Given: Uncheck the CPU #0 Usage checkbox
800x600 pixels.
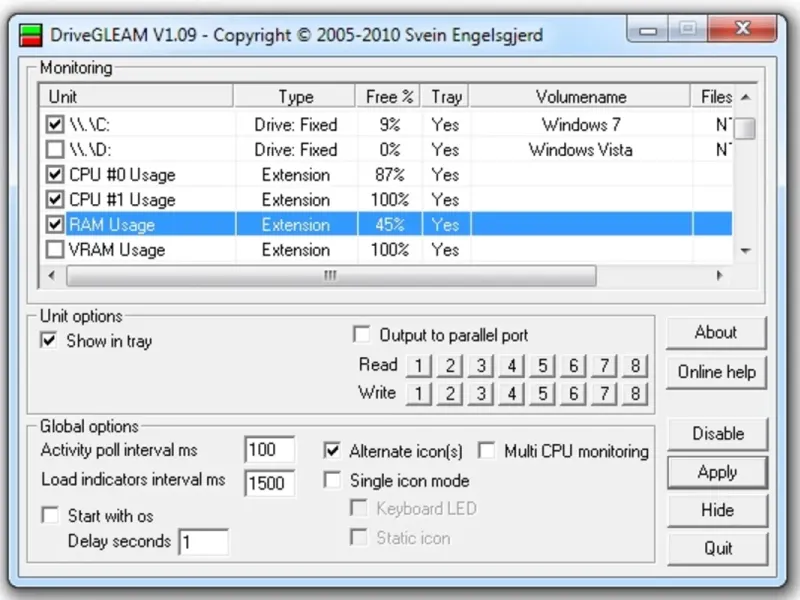Looking at the screenshot, I should click(x=55, y=174).
